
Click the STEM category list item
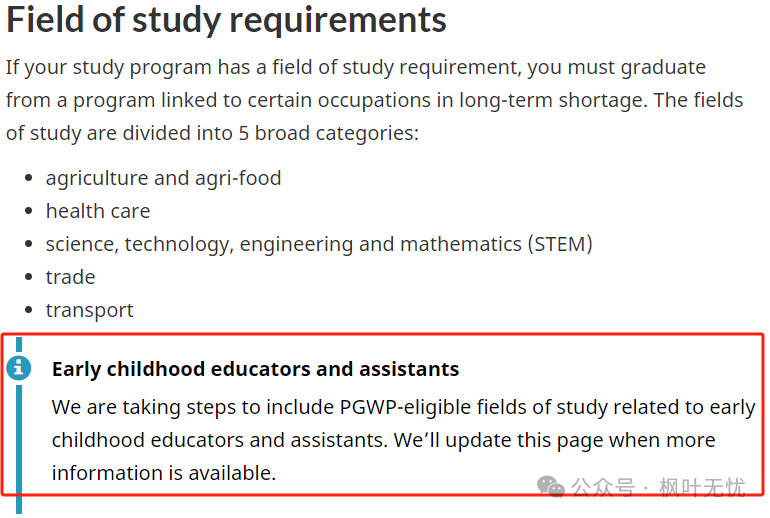click(318, 244)
